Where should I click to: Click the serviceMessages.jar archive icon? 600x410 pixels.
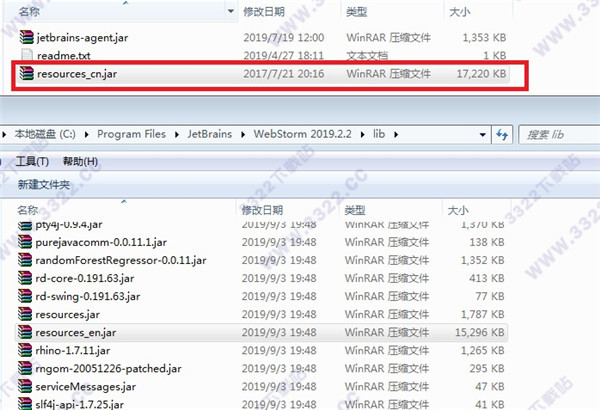coord(25,386)
